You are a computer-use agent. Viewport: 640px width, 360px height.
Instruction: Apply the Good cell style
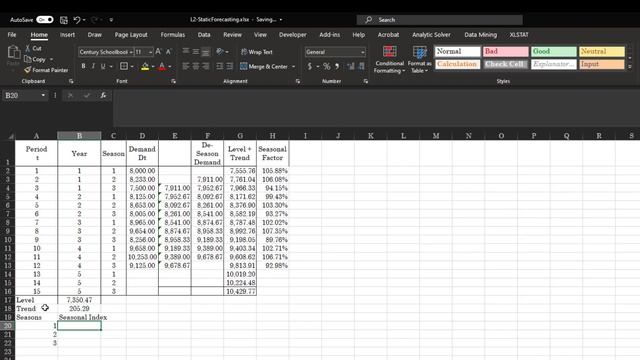click(554, 51)
